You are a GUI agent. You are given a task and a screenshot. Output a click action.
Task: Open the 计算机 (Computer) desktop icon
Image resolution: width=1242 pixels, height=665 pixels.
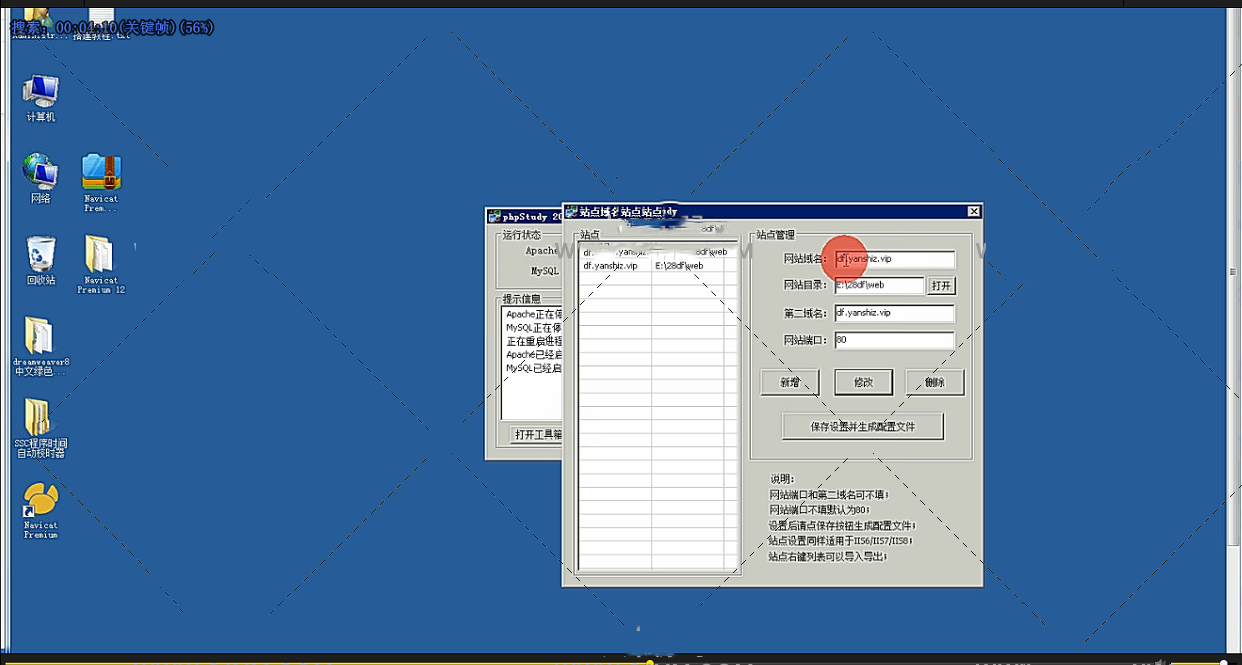[41, 93]
